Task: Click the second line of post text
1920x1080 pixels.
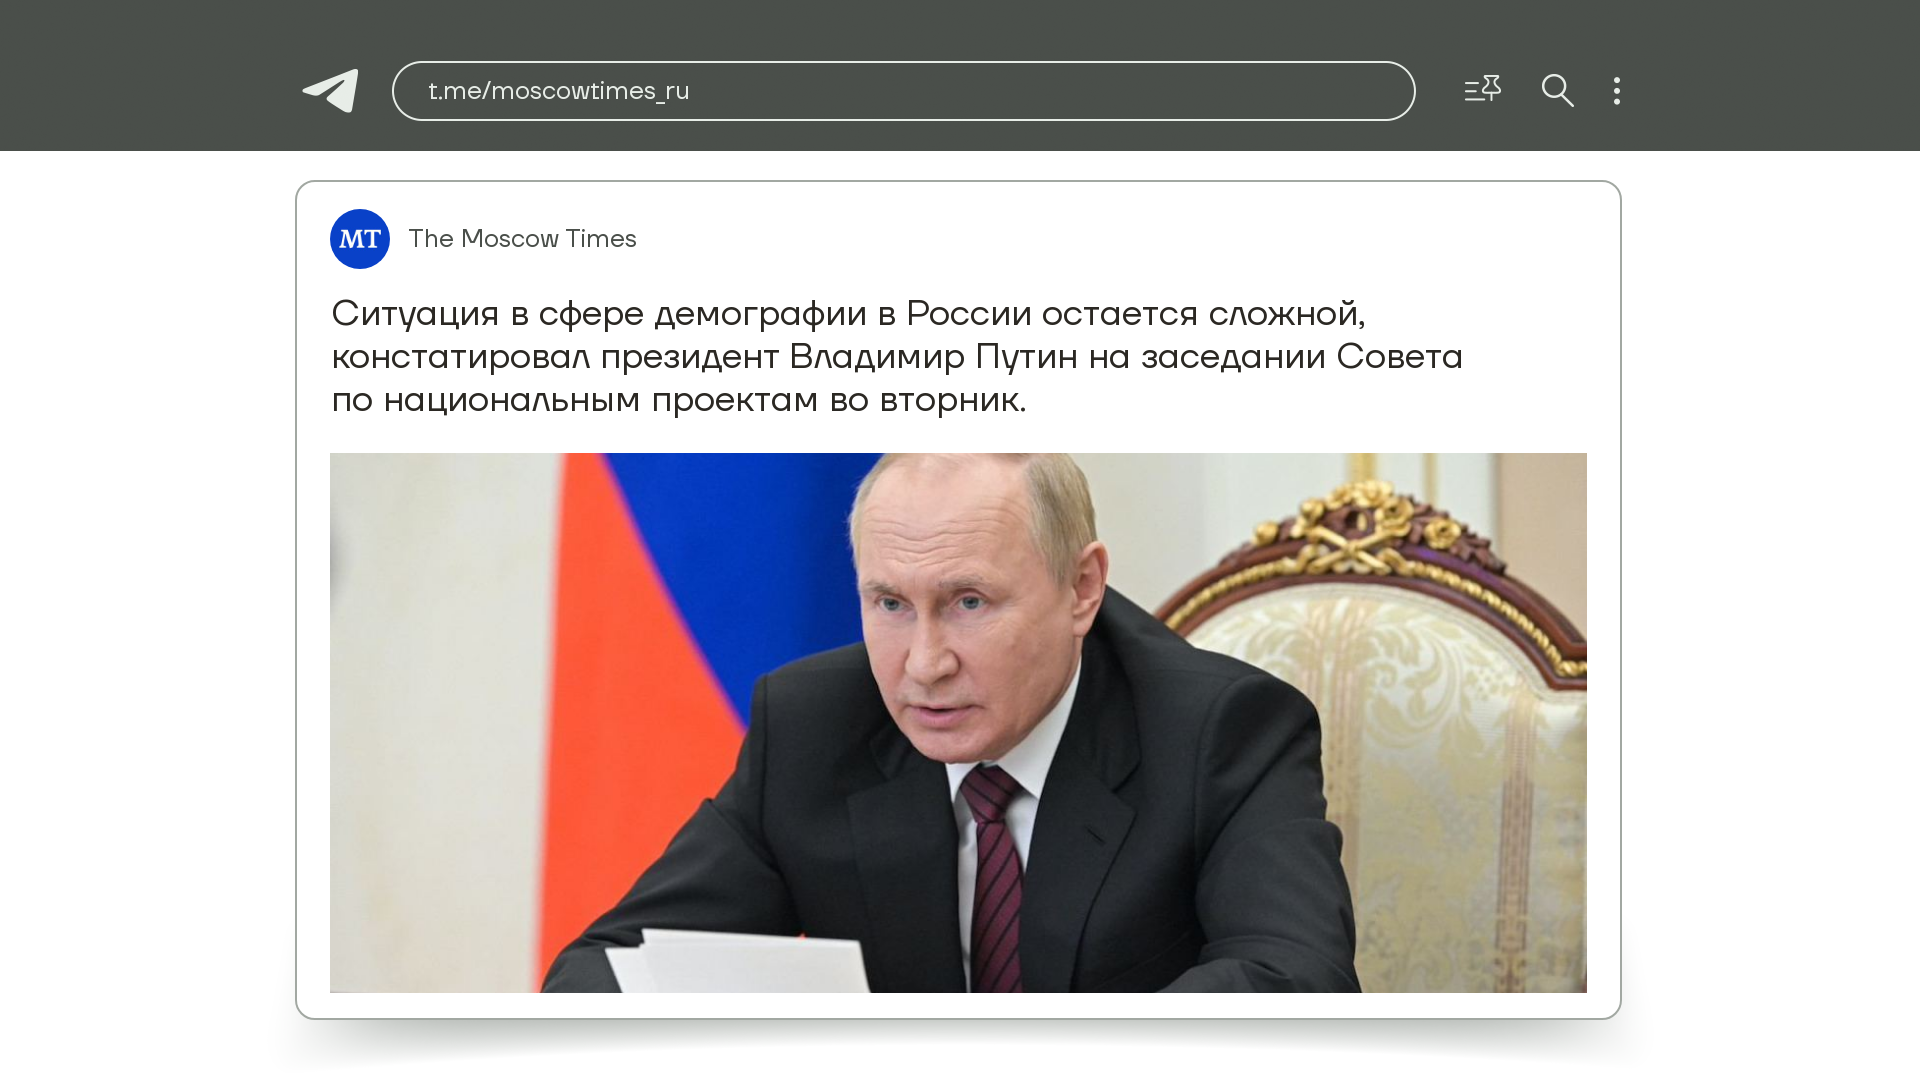Action: point(897,357)
